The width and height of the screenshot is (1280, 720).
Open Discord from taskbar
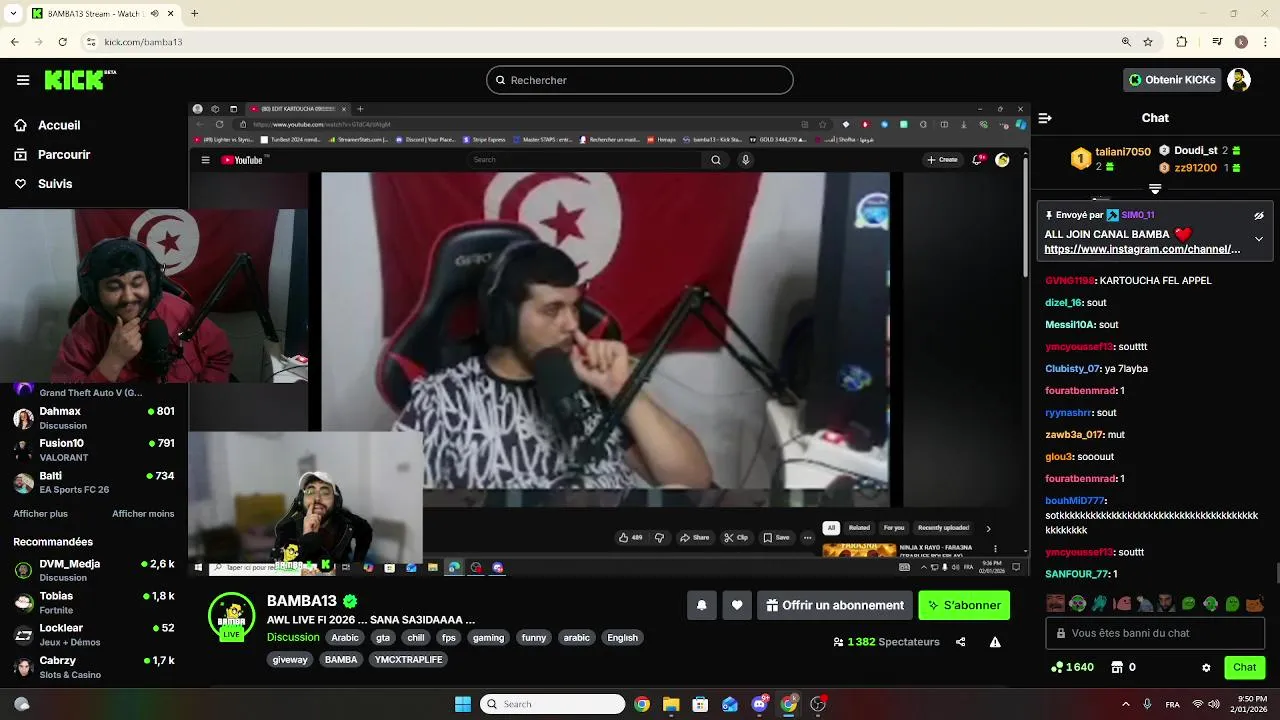coord(759,704)
